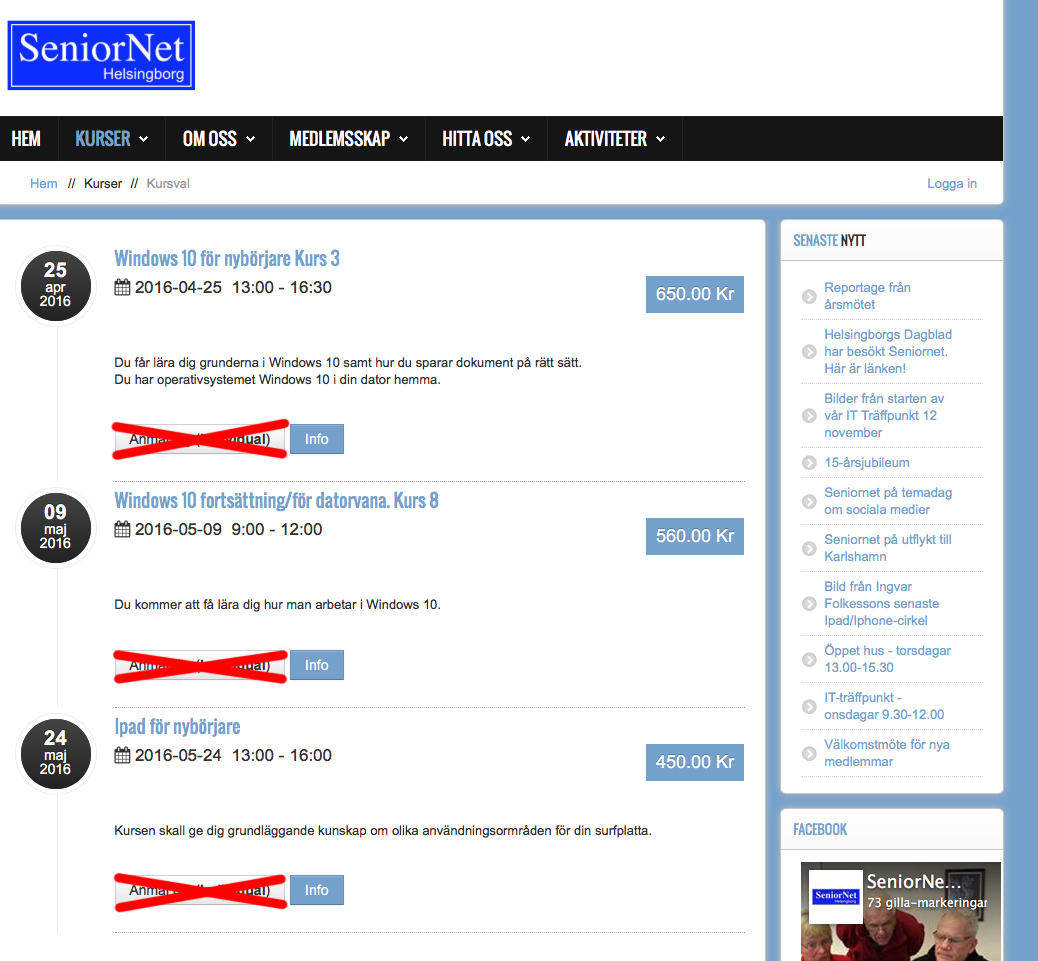The image size is (1038, 961).
Task: Expand the OM OSS menu chevron
Action: [251, 139]
